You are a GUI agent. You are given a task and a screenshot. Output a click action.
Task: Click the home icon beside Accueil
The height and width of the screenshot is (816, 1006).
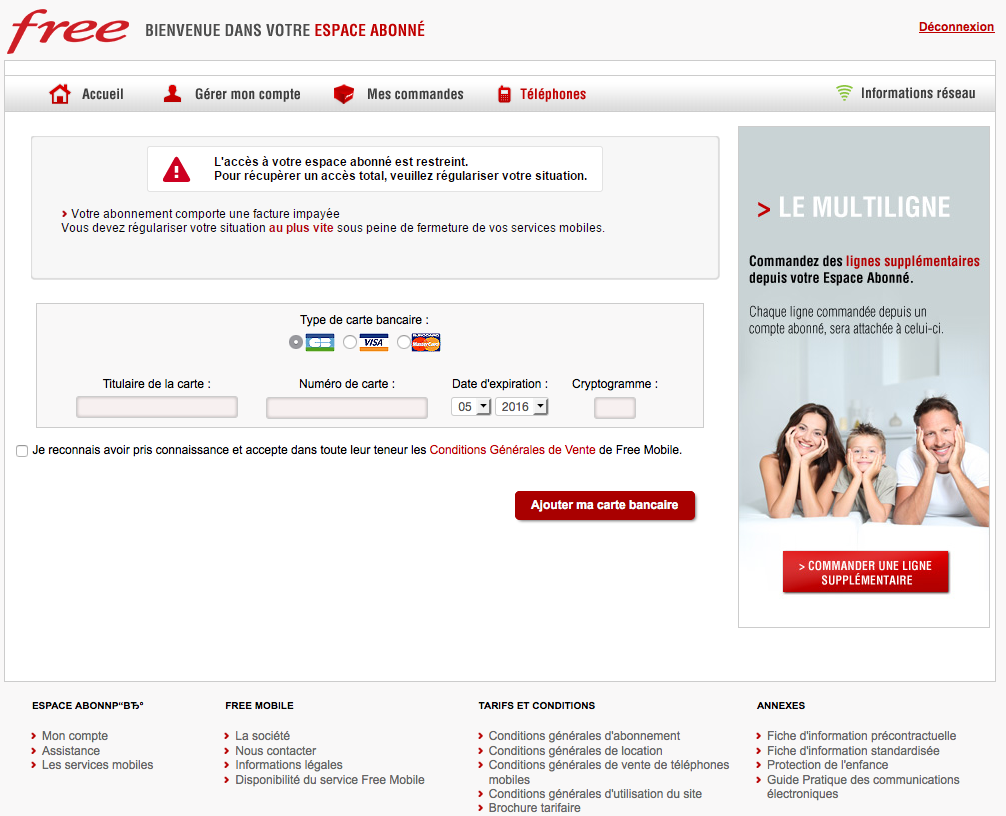click(x=60, y=94)
